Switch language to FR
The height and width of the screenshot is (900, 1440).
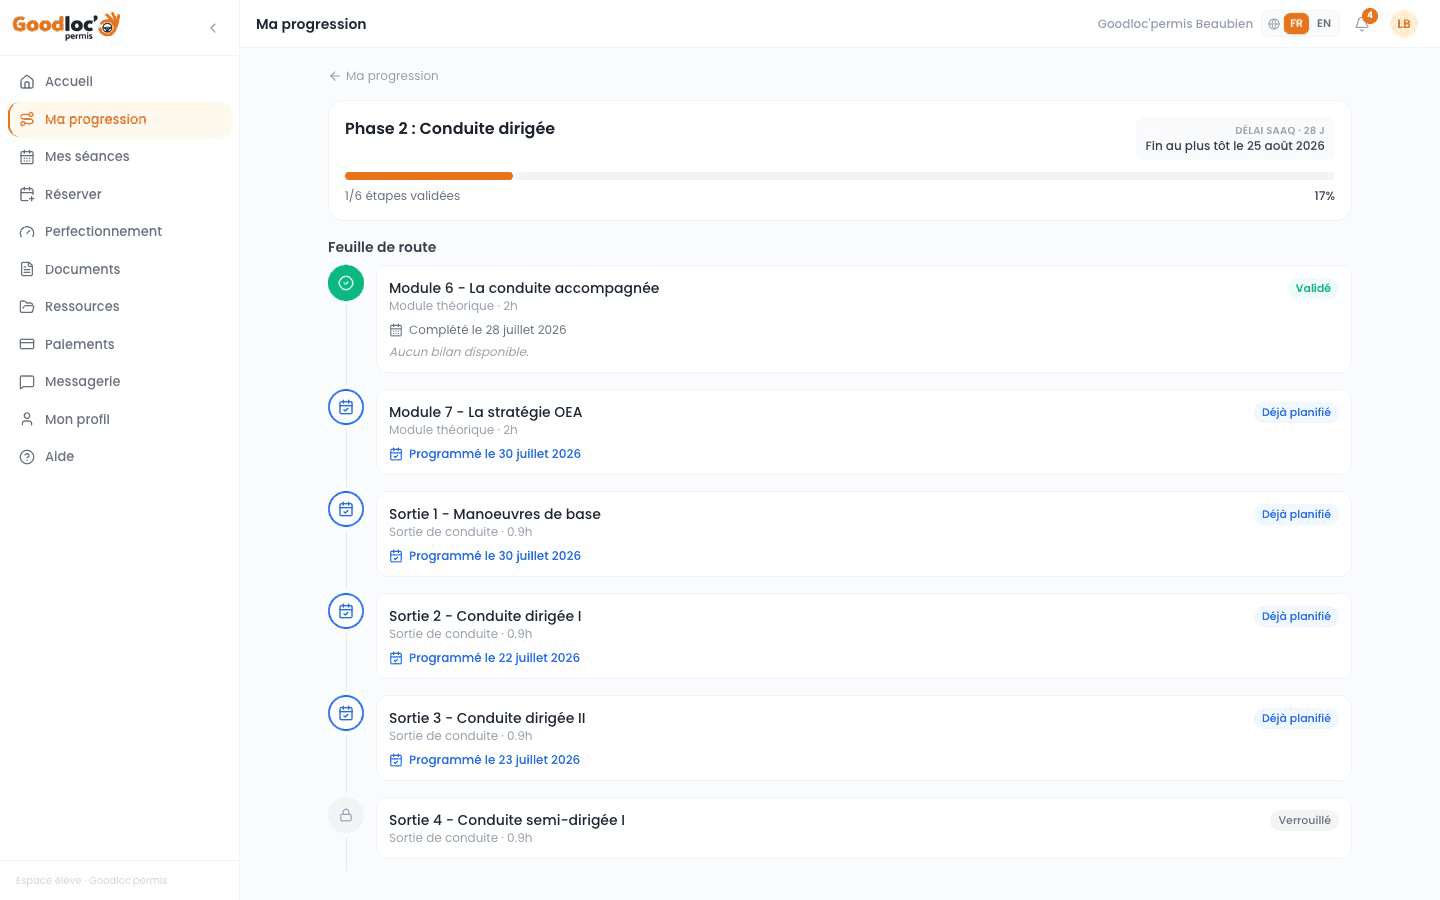coord(1296,24)
